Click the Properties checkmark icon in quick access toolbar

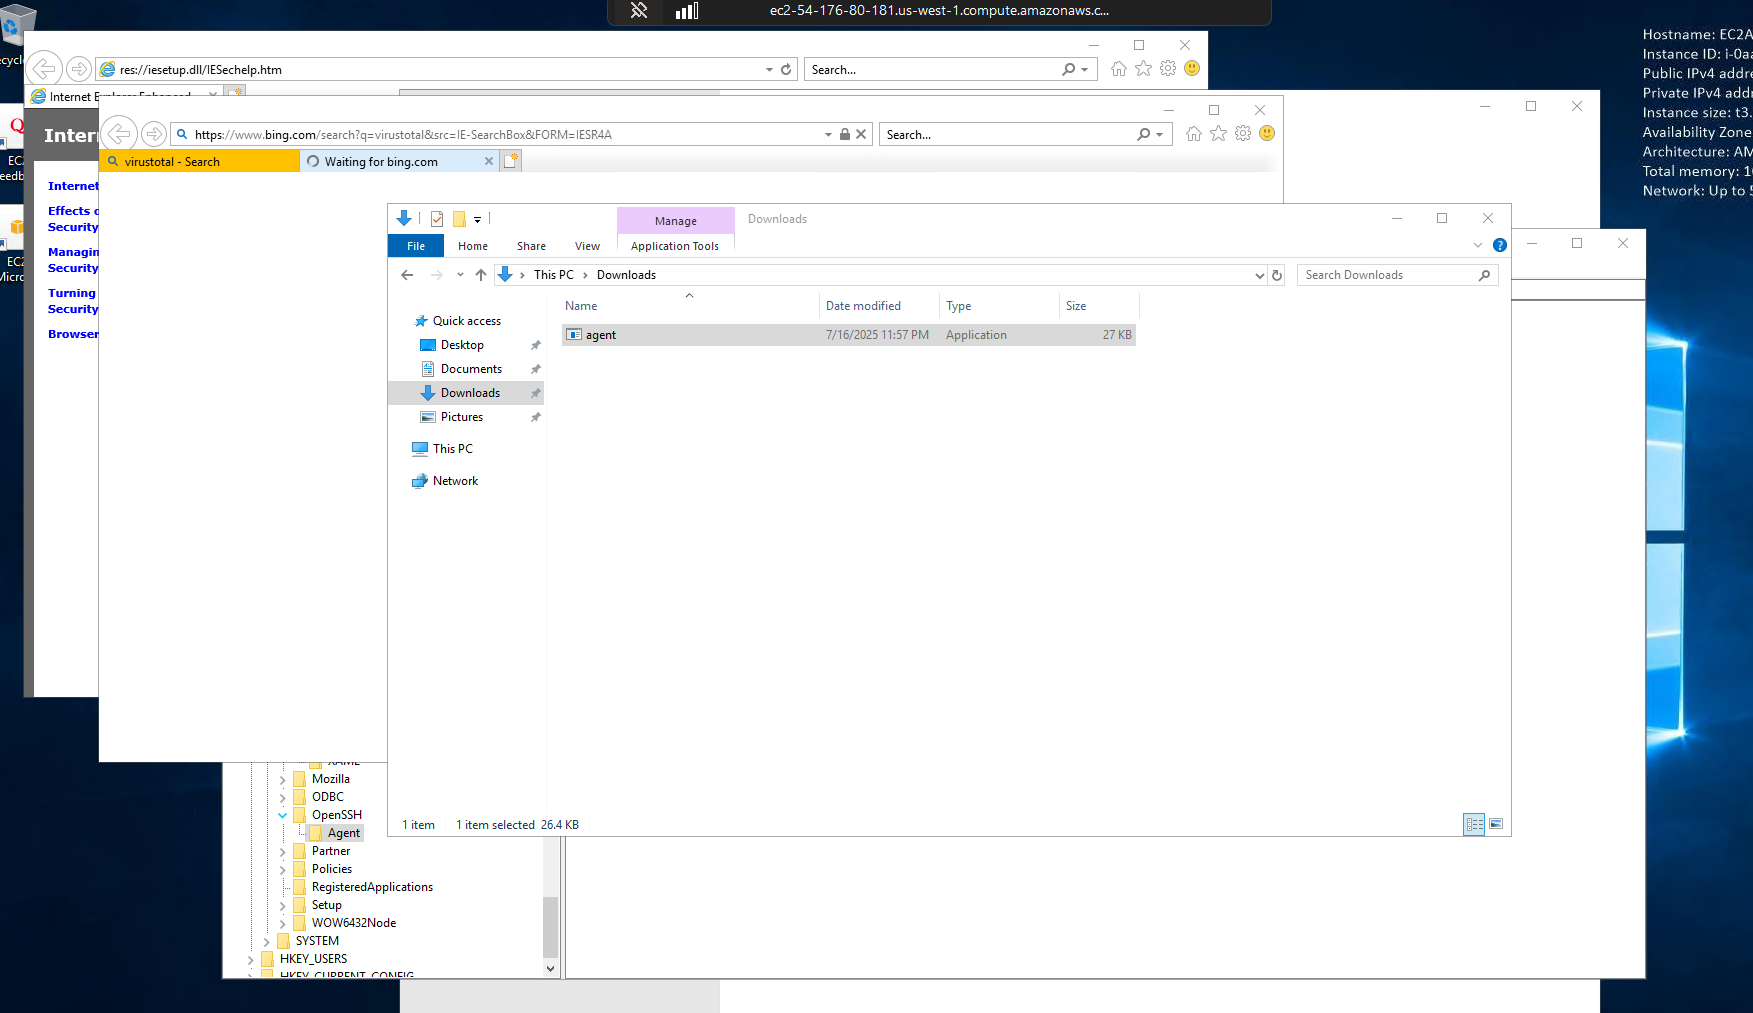point(437,219)
